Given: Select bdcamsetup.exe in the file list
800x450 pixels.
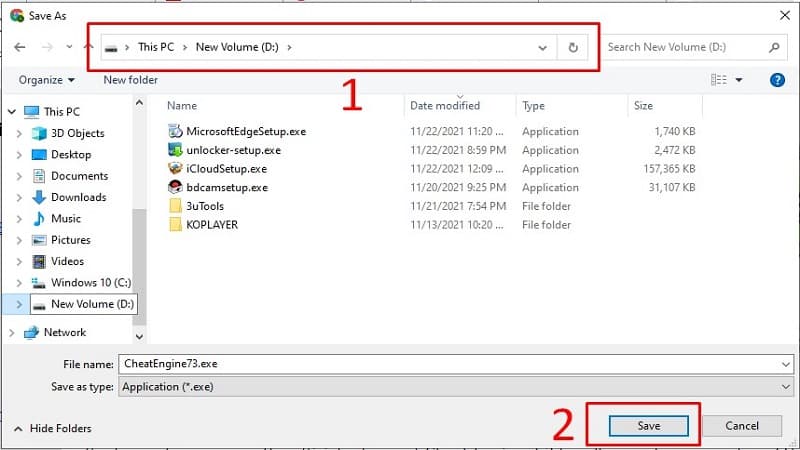Looking at the screenshot, I should click(x=226, y=187).
